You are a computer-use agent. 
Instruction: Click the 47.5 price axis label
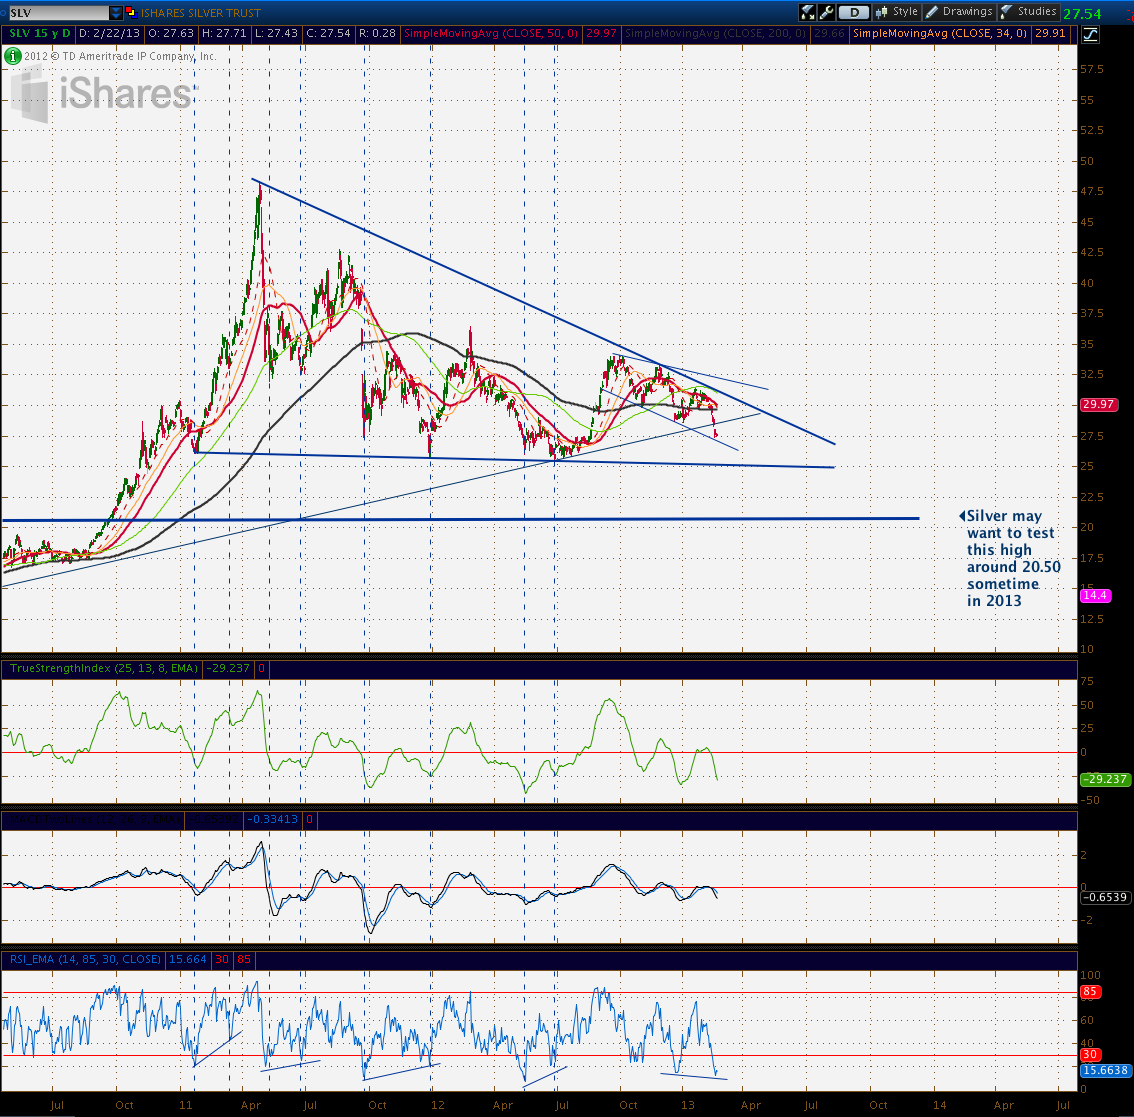coord(1091,192)
